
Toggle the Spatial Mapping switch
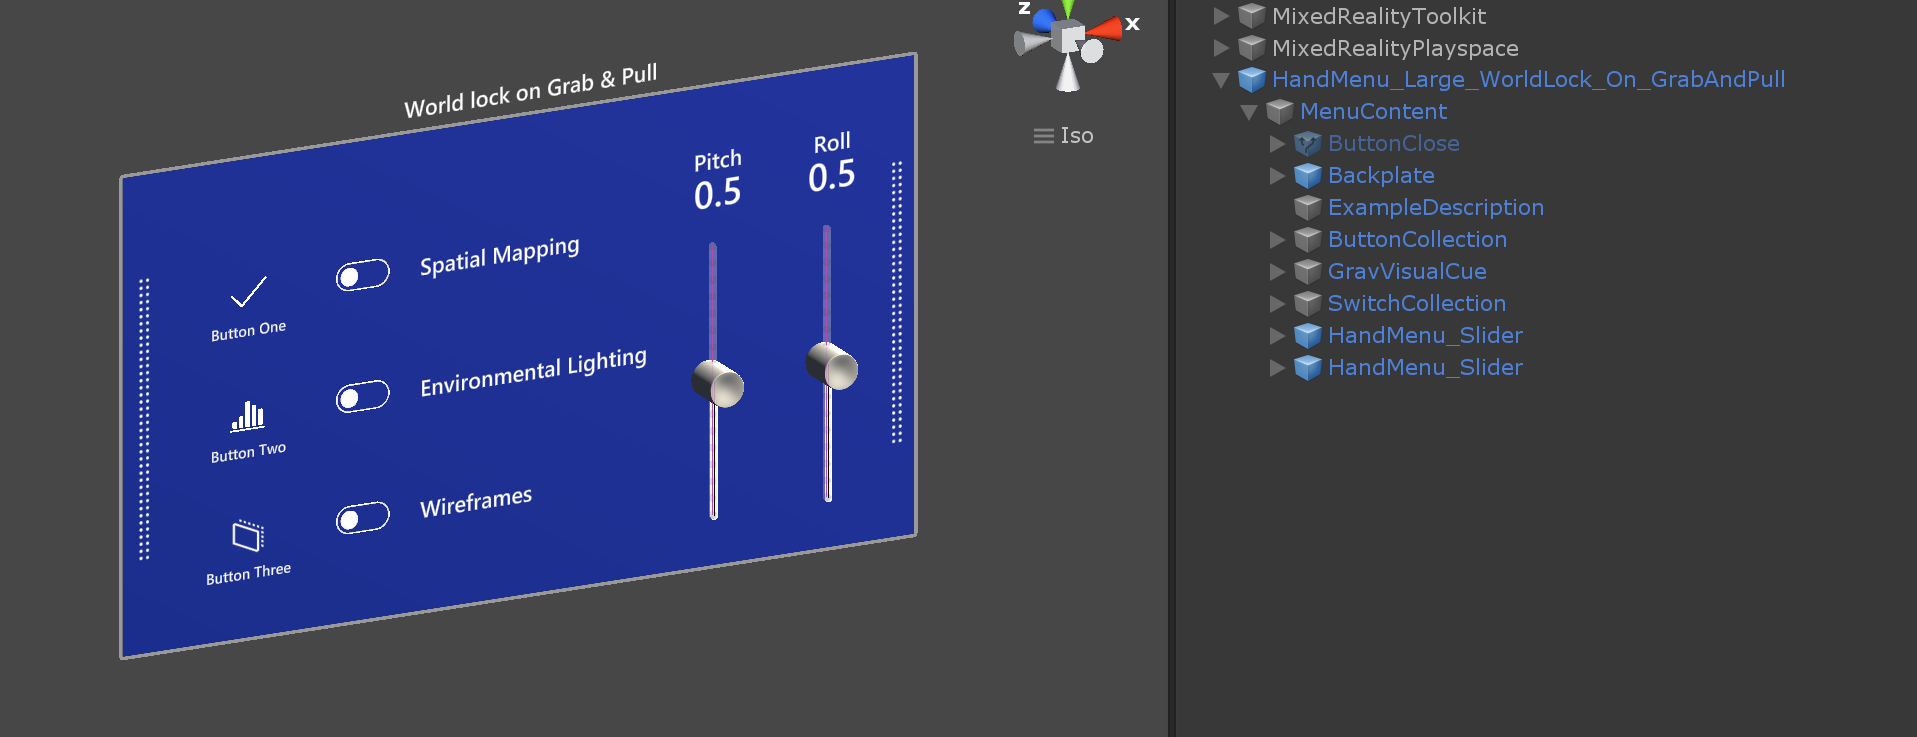pos(363,274)
